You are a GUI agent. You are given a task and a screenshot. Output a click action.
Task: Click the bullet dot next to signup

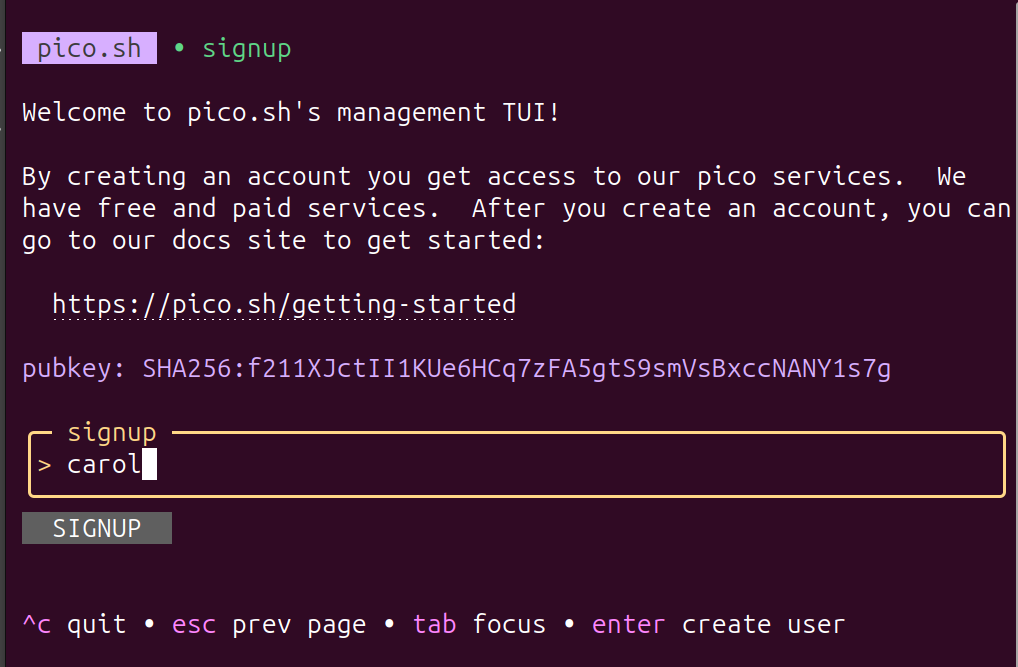coord(179,47)
